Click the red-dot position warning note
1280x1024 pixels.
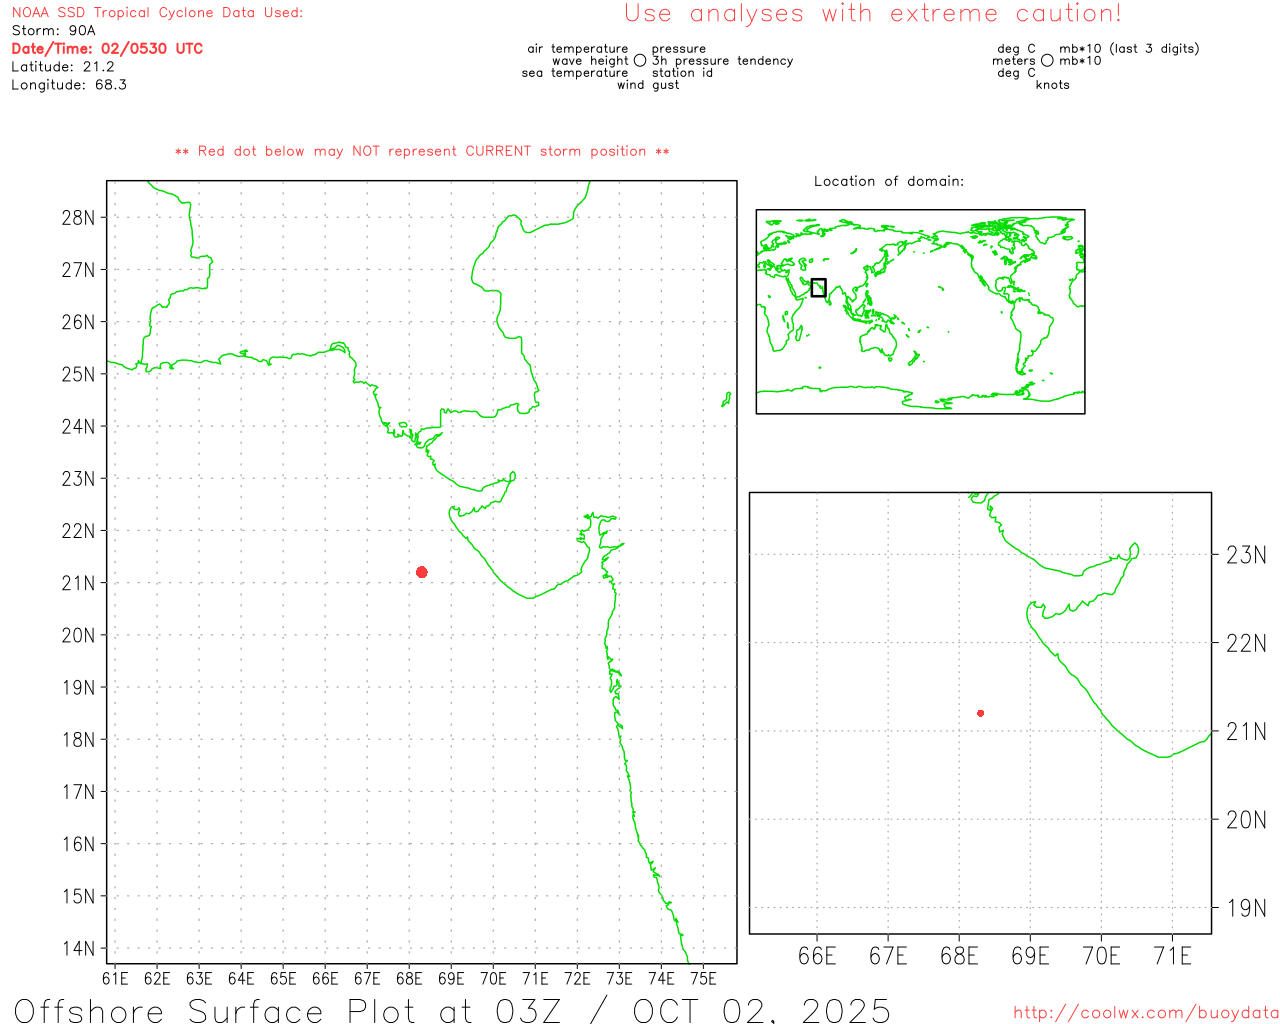click(422, 152)
